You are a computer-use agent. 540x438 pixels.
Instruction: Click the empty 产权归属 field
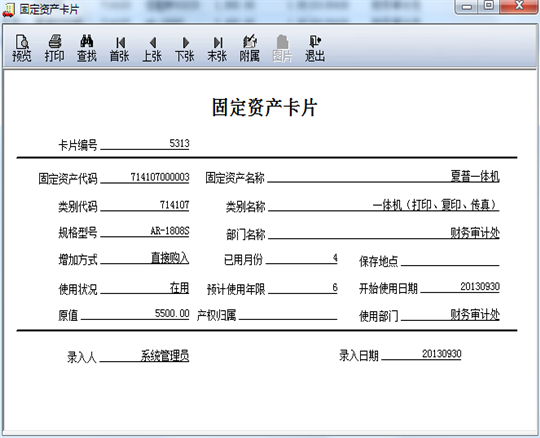[288, 314]
